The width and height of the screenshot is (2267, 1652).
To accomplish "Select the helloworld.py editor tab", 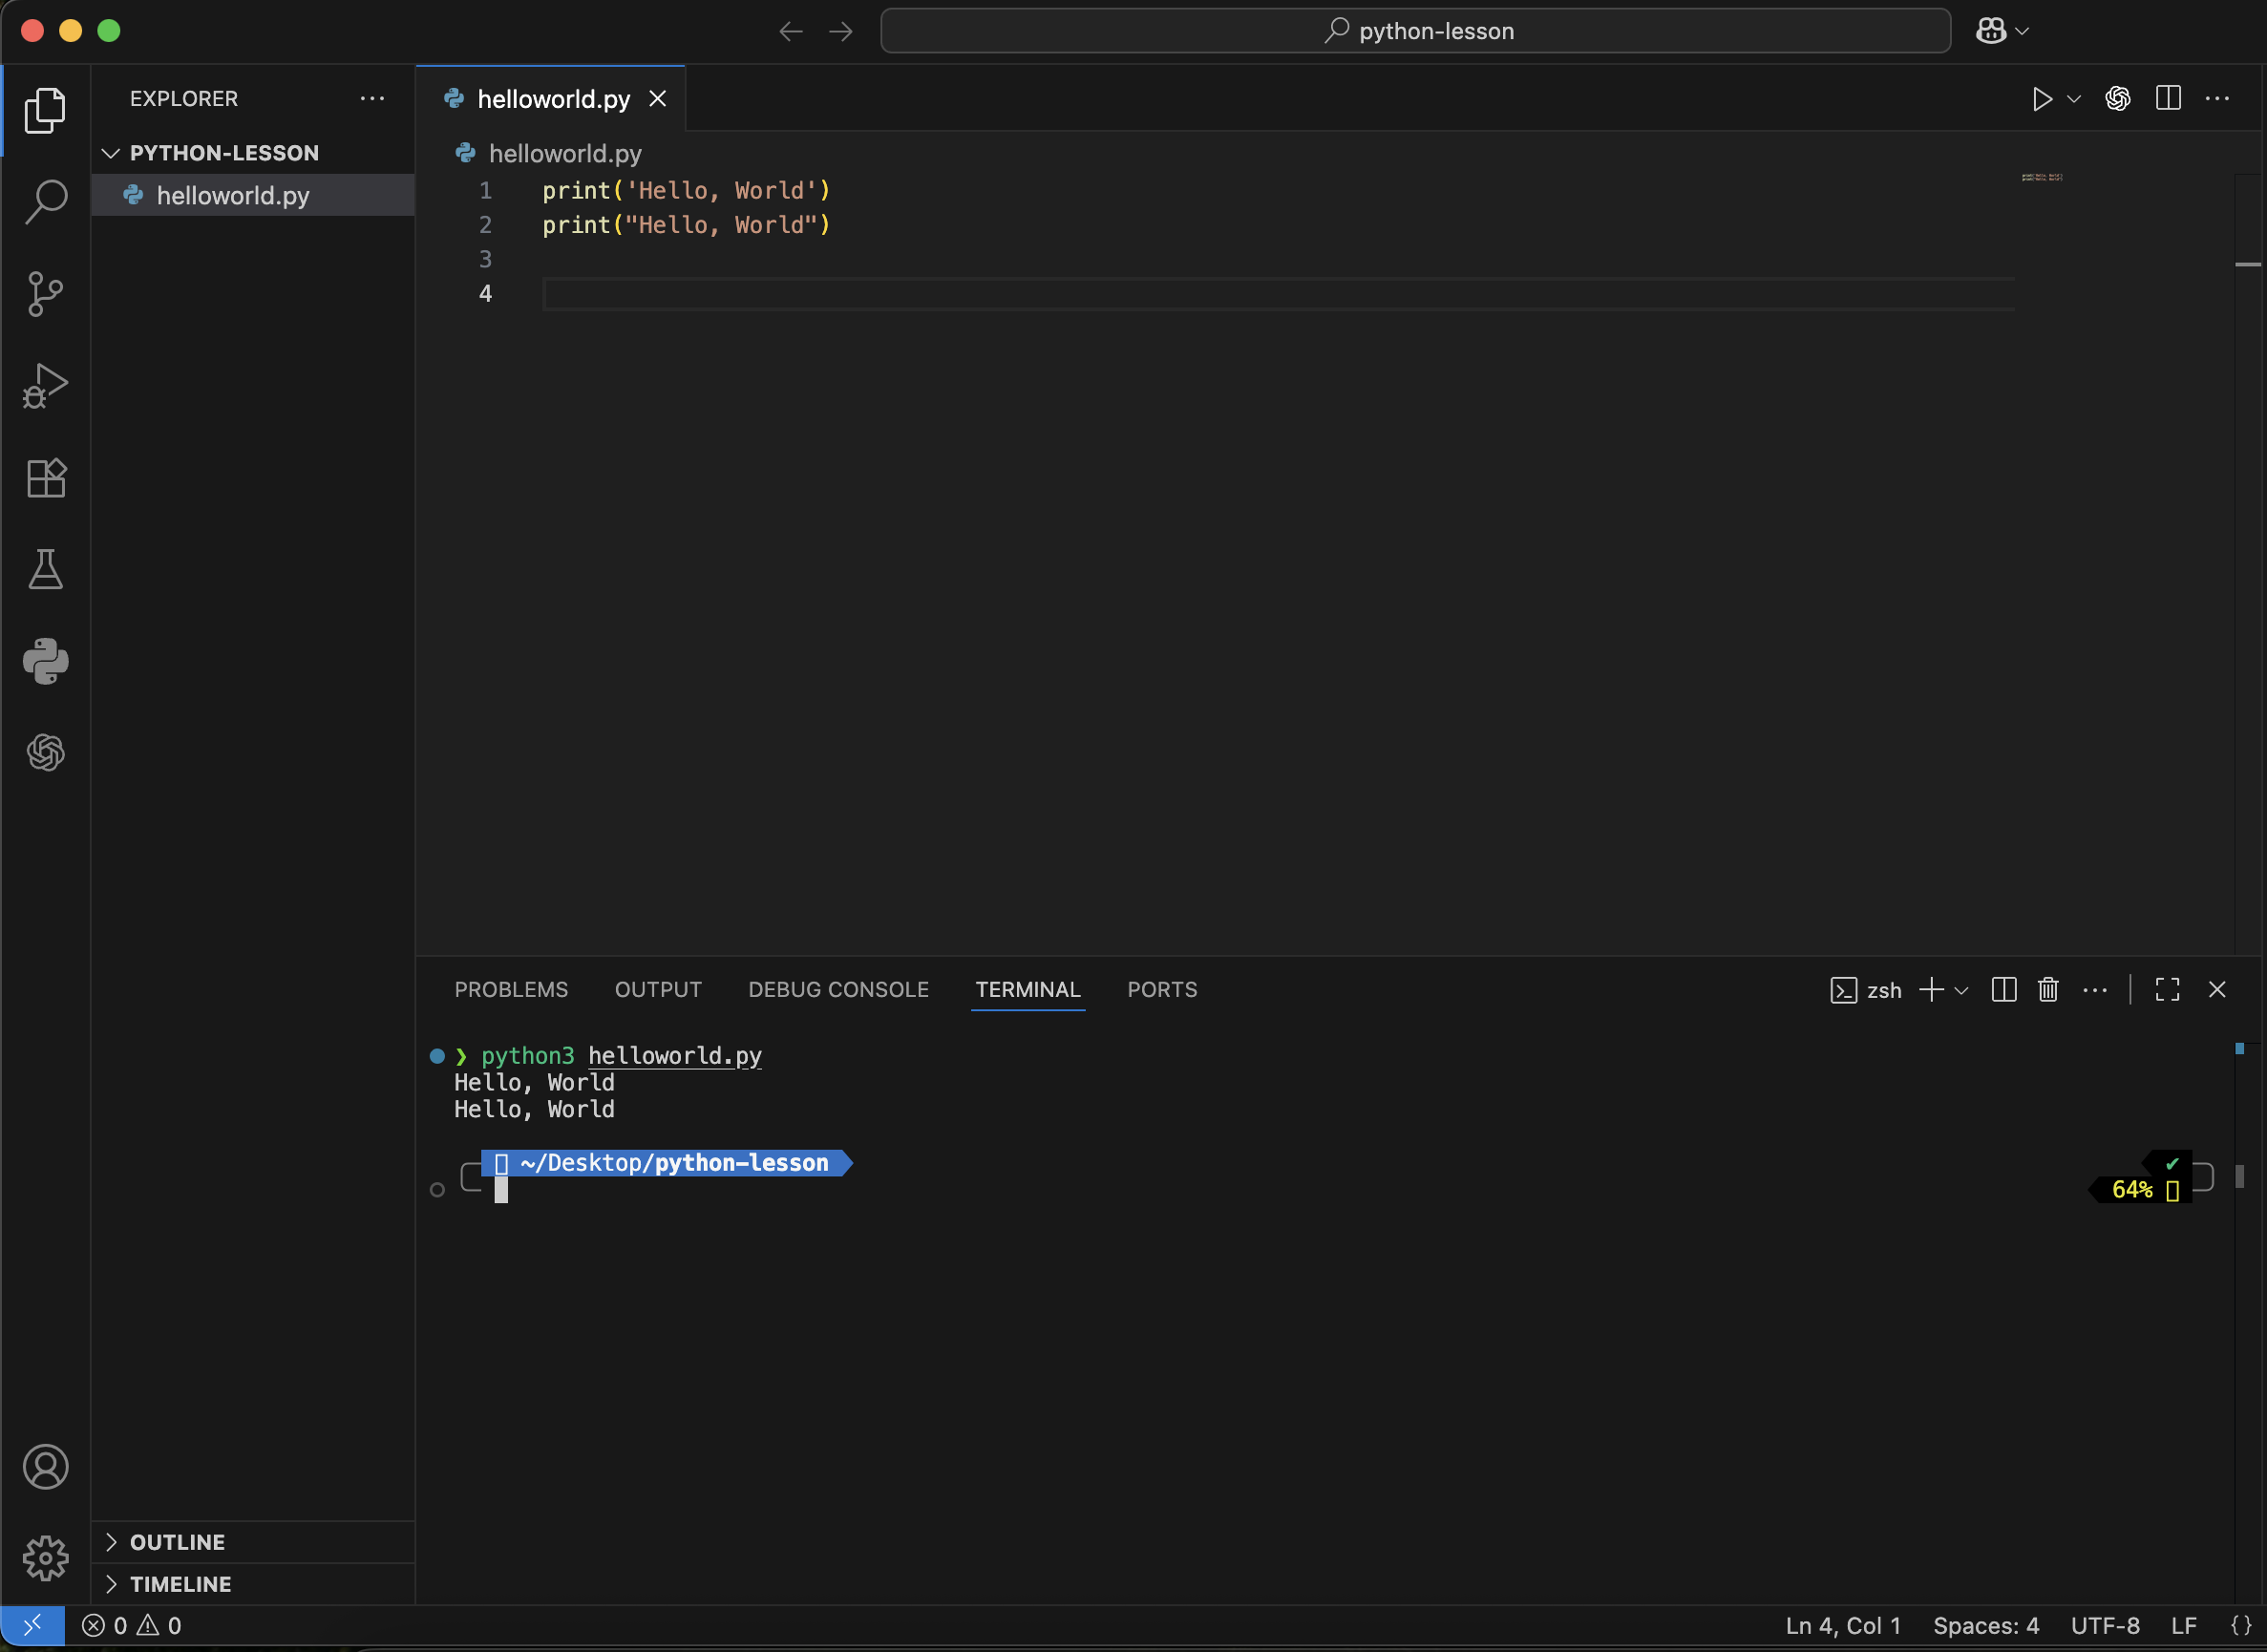I will pos(551,98).
